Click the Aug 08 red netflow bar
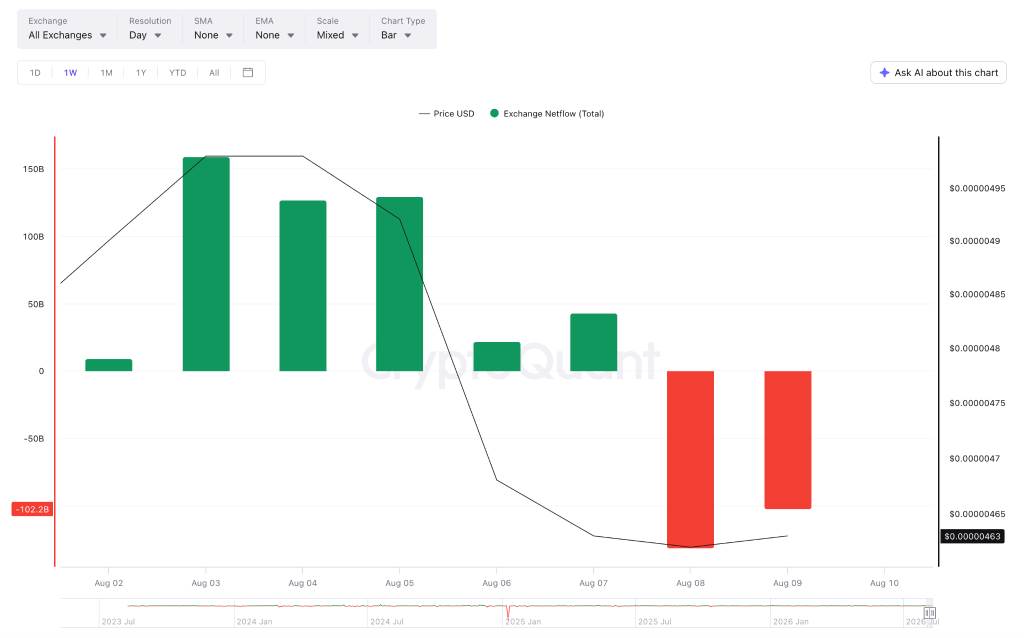 point(690,459)
